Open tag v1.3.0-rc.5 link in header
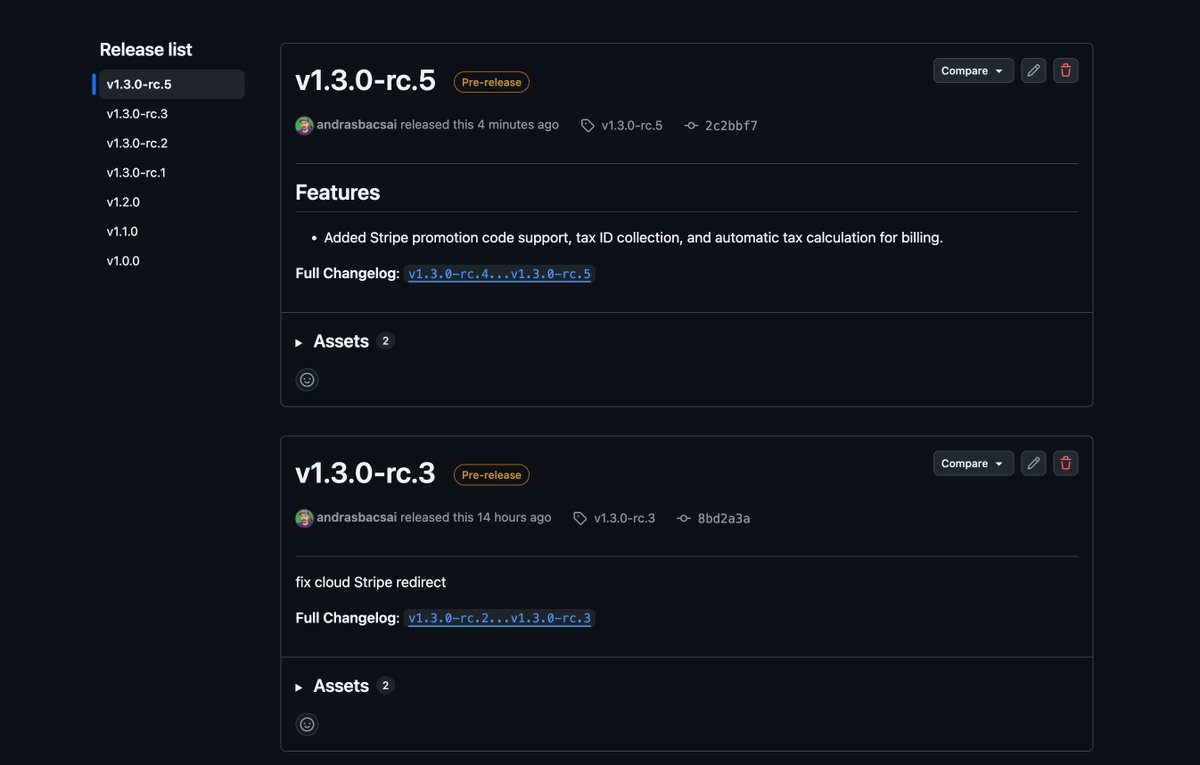Screen dimensions: 1200x765 click(x=632, y=126)
